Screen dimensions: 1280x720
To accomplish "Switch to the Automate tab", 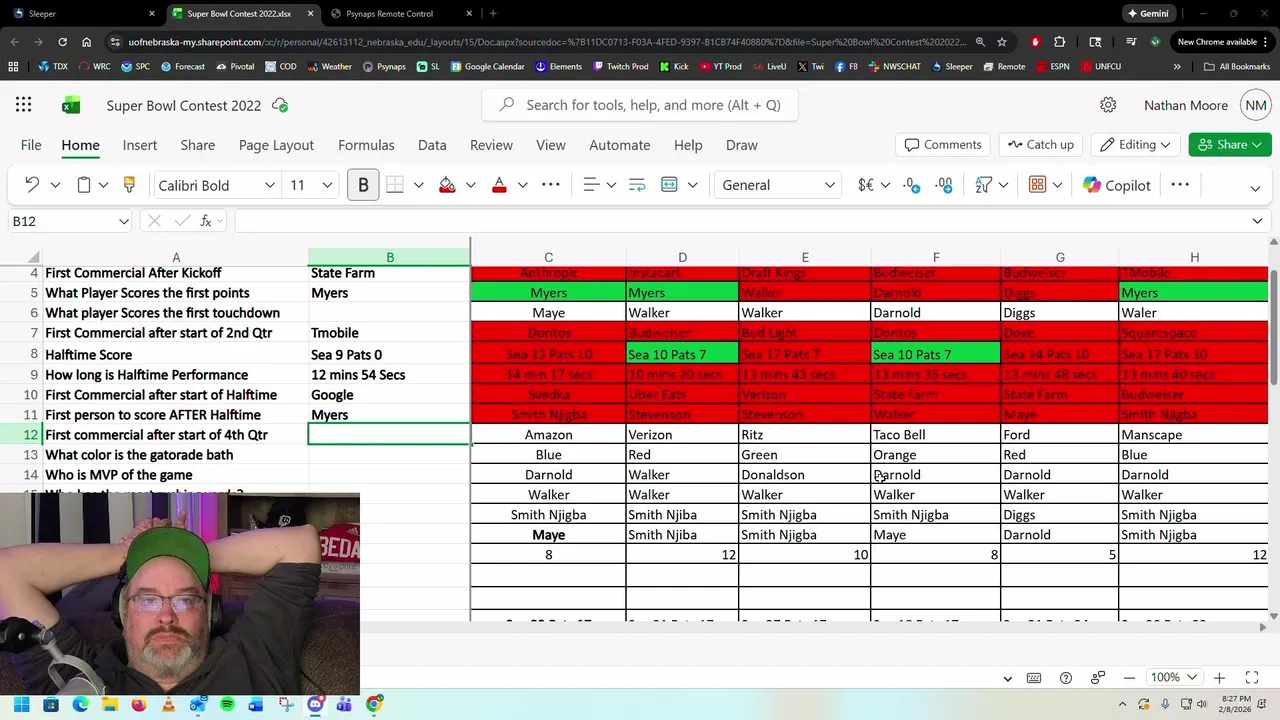I will click(x=620, y=145).
